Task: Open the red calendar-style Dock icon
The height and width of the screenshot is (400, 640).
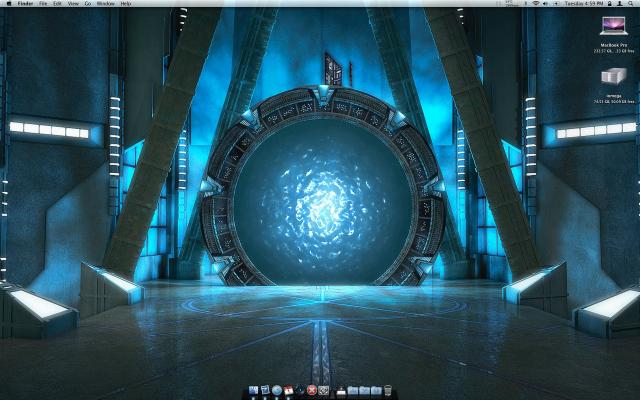Action: [x=289, y=390]
